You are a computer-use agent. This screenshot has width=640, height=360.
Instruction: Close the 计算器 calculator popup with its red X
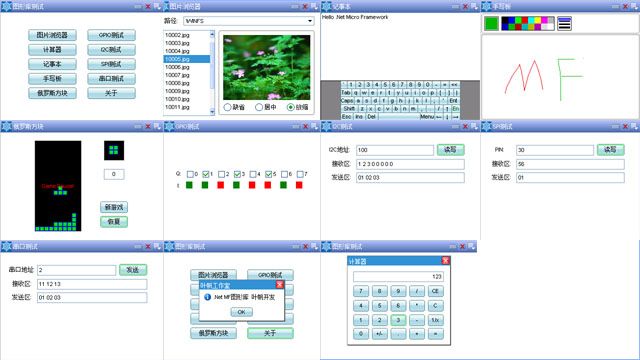(445, 260)
